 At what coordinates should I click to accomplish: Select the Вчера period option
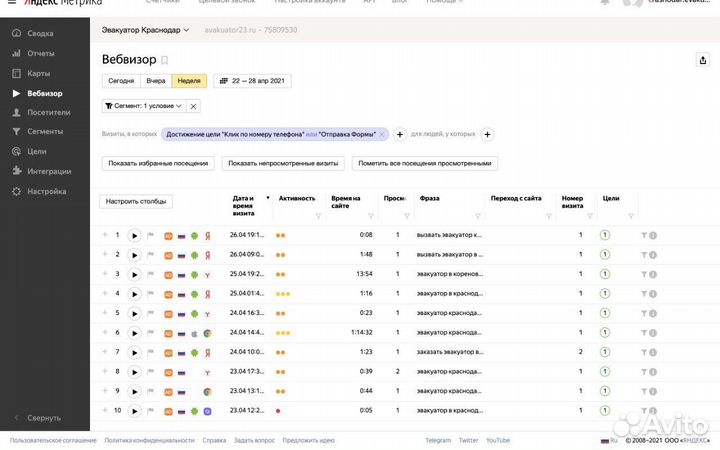156,81
